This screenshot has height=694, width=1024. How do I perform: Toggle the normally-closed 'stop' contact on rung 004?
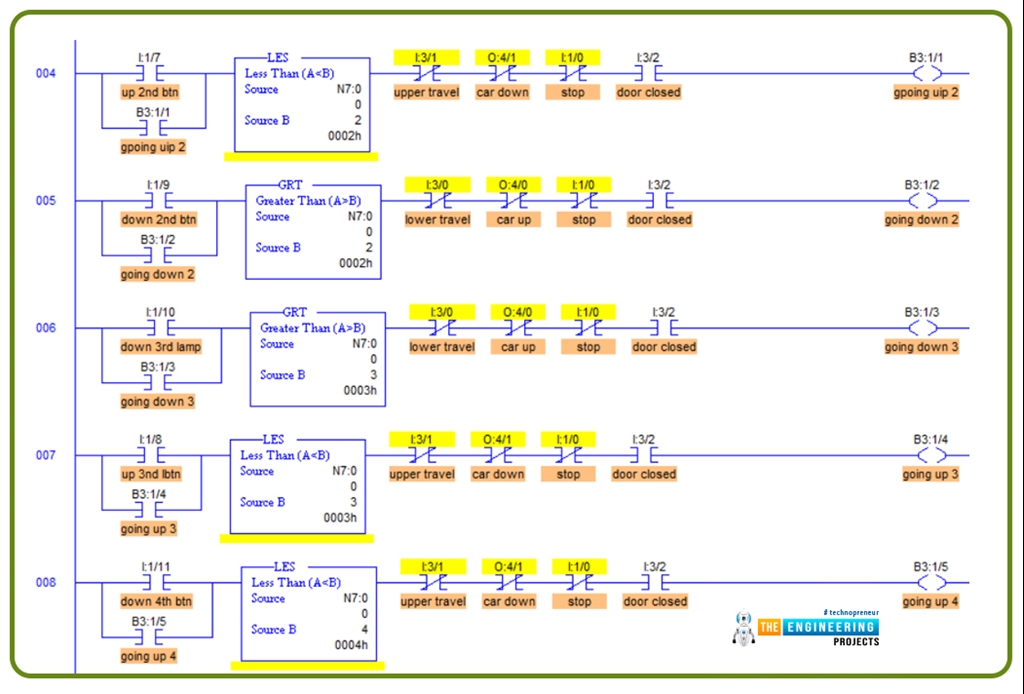572,73
